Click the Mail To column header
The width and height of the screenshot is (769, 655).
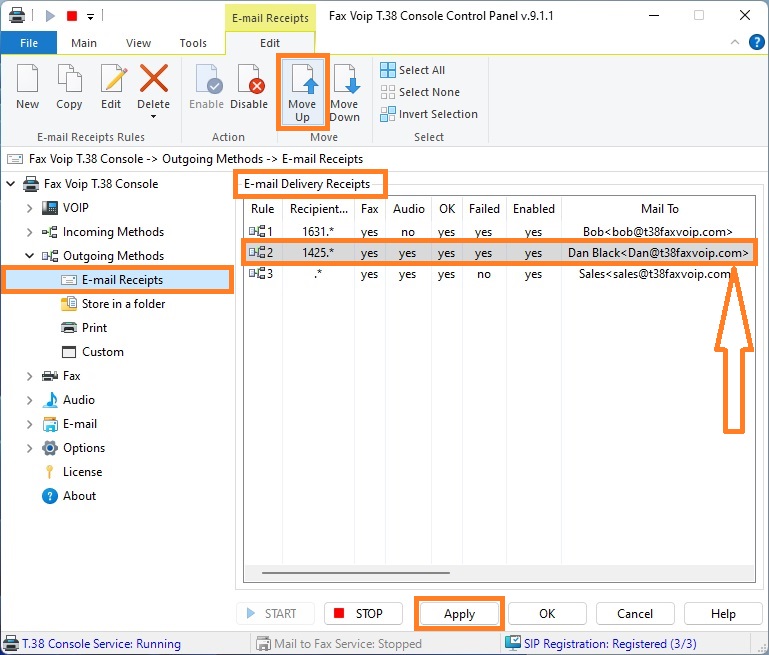[x=659, y=209]
